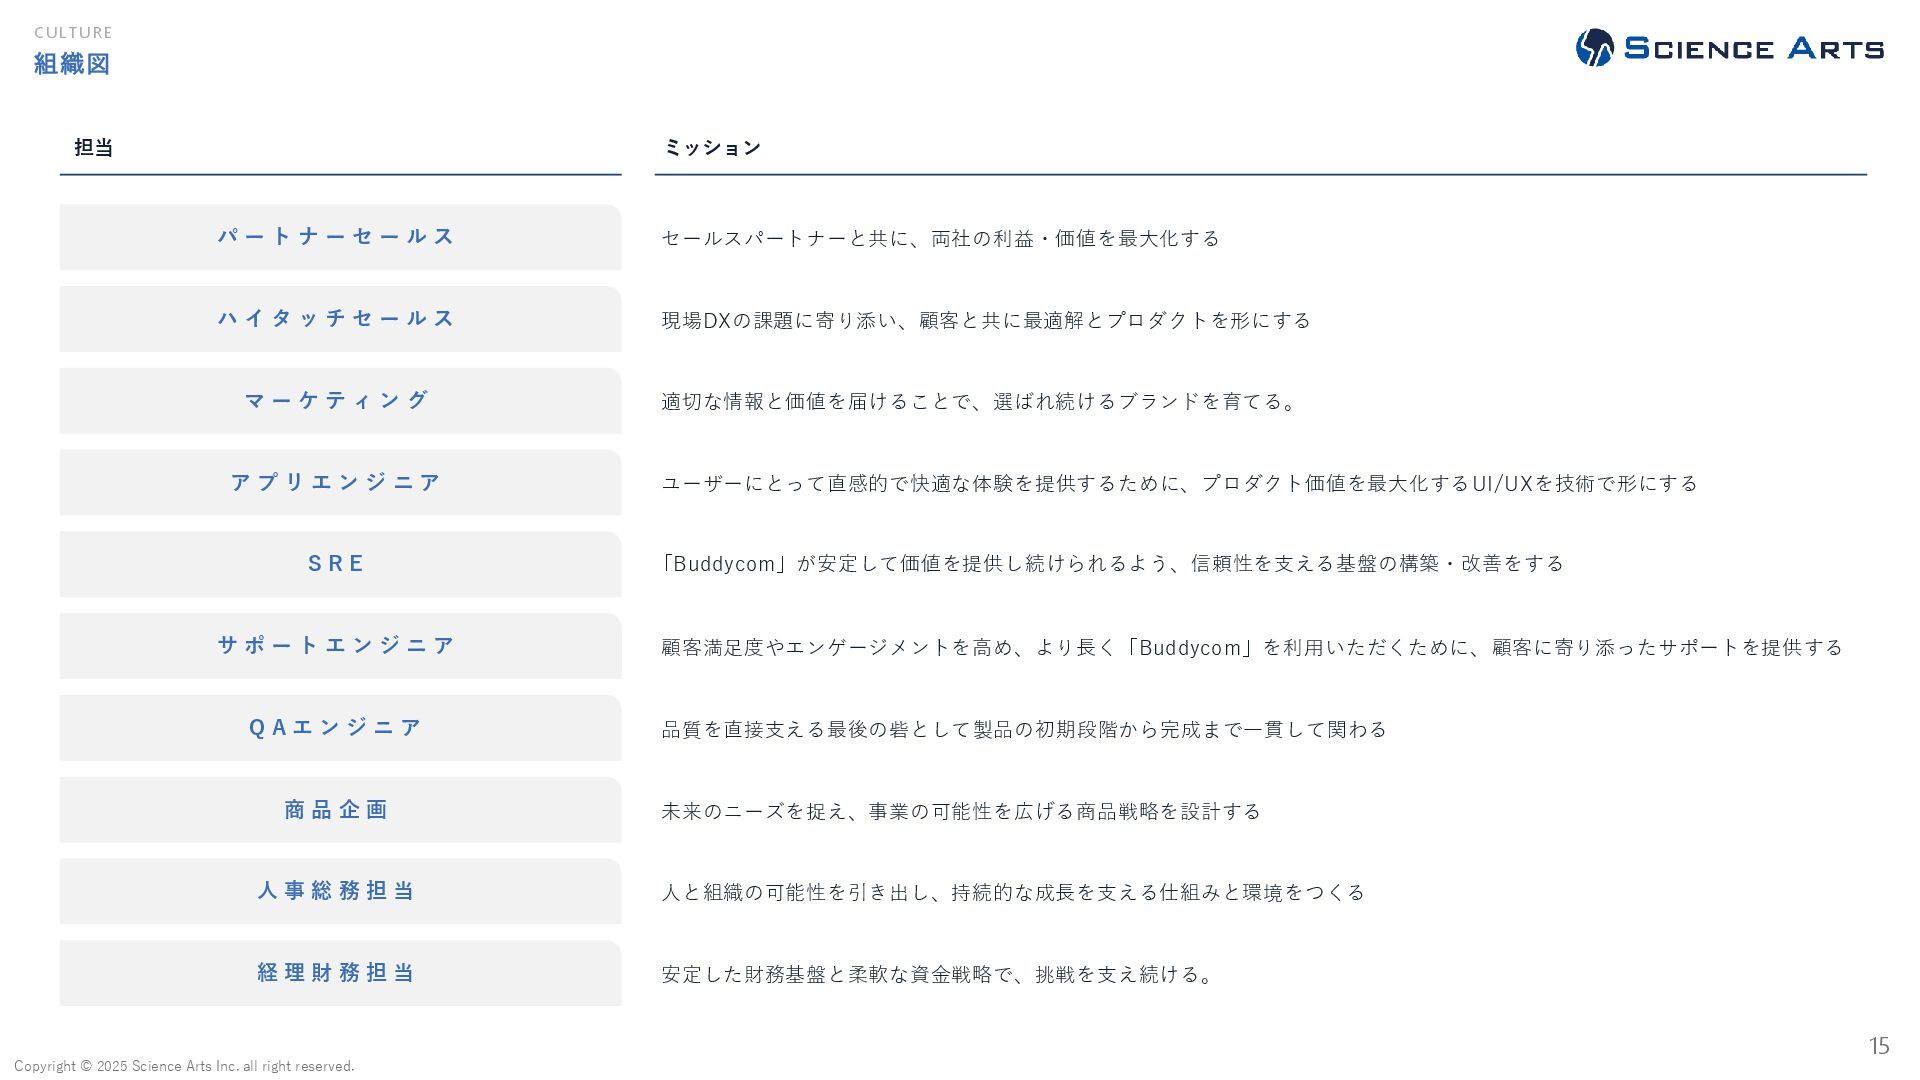Click mission text starting 人と組織の可能性

coord(1013,892)
